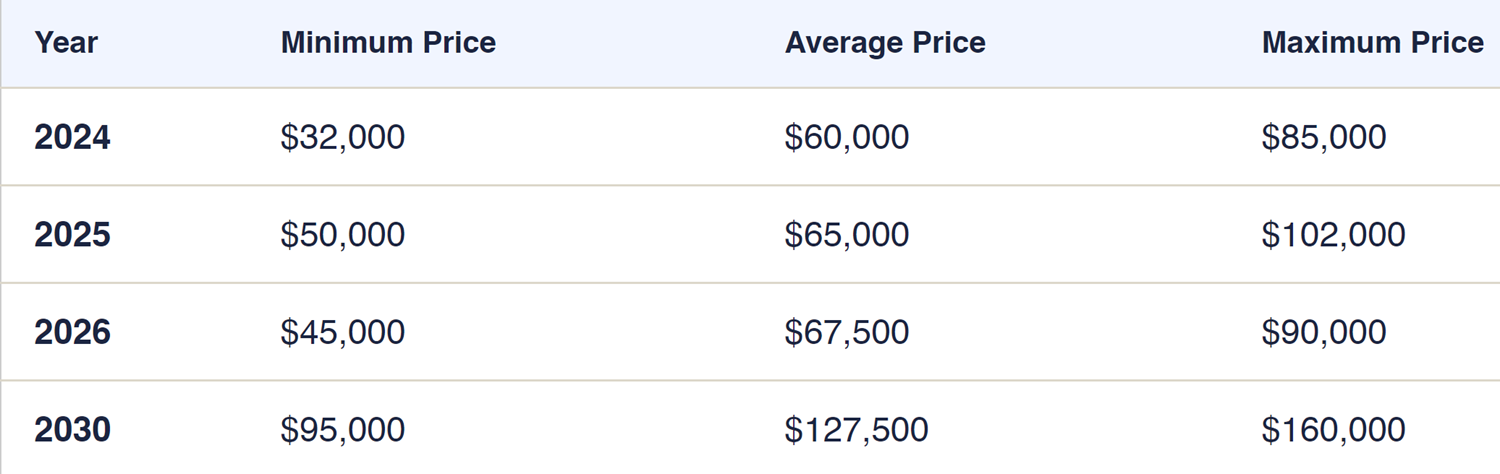Image resolution: width=1500 pixels, height=474 pixels.
Task: Click the Average Price column header
Action: click(885, 43)
